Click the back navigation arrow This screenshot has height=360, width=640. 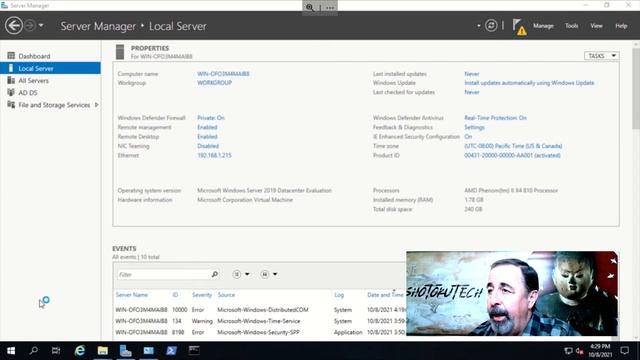(14, 26)
